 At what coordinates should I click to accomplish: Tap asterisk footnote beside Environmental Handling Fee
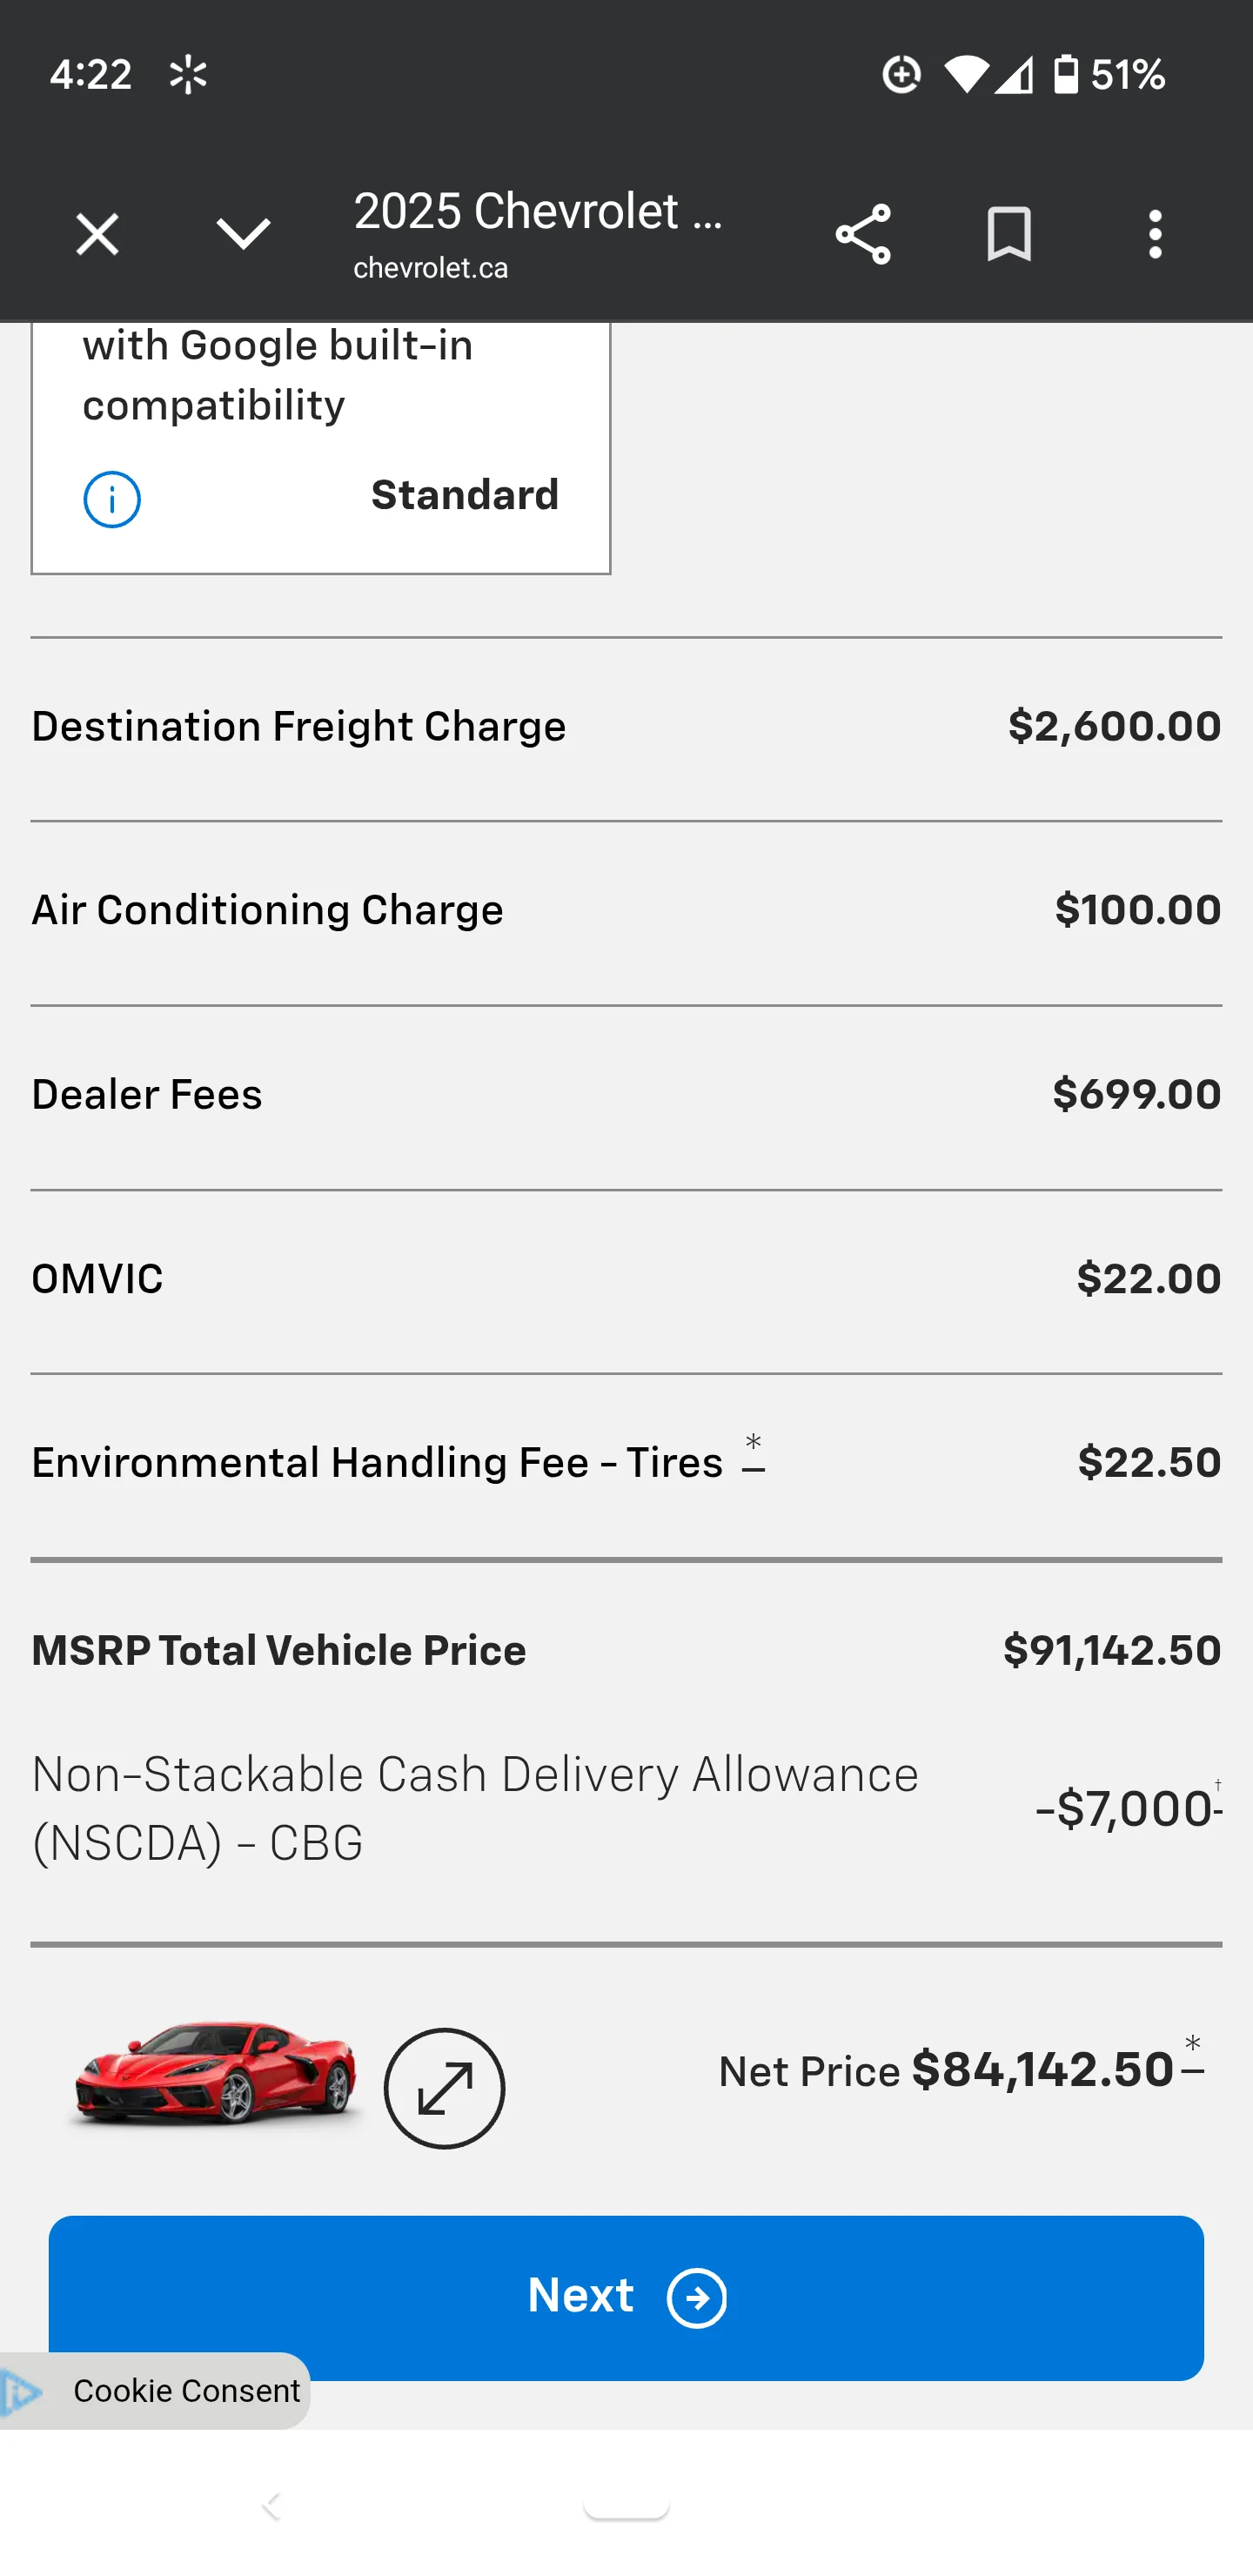coord(754,1455)
